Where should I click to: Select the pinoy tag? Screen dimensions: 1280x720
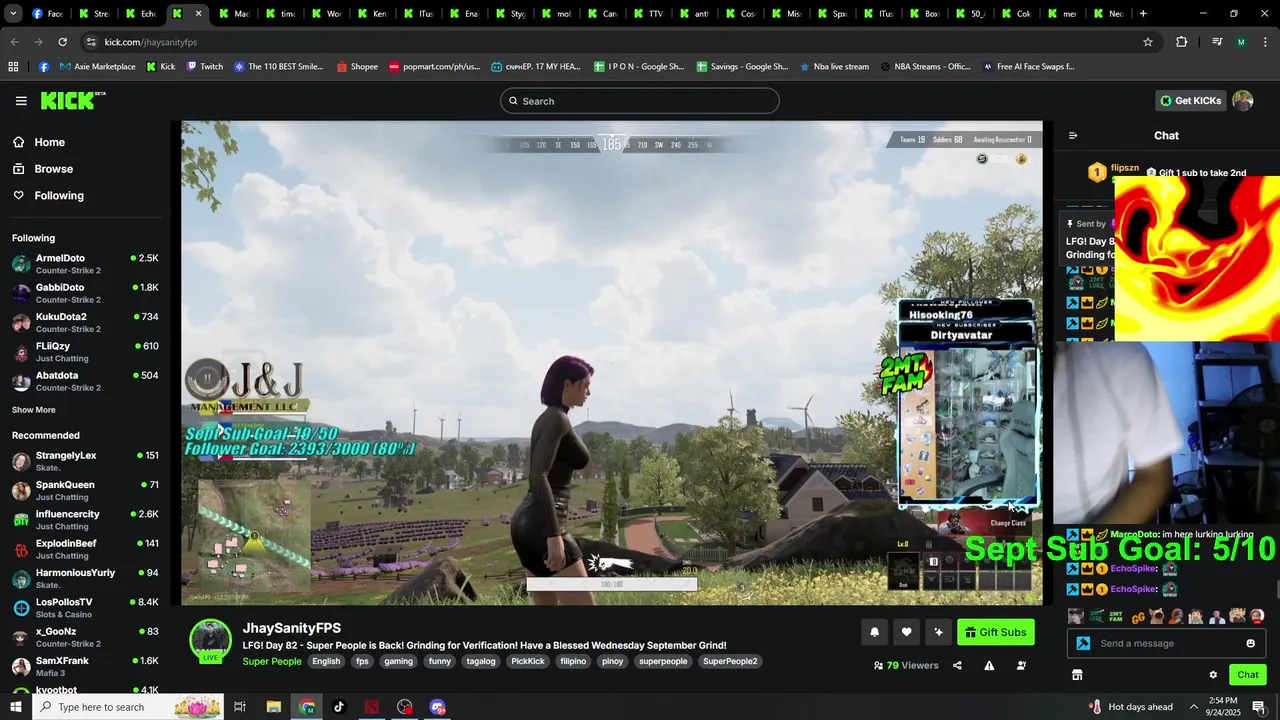tap(612, 661)
